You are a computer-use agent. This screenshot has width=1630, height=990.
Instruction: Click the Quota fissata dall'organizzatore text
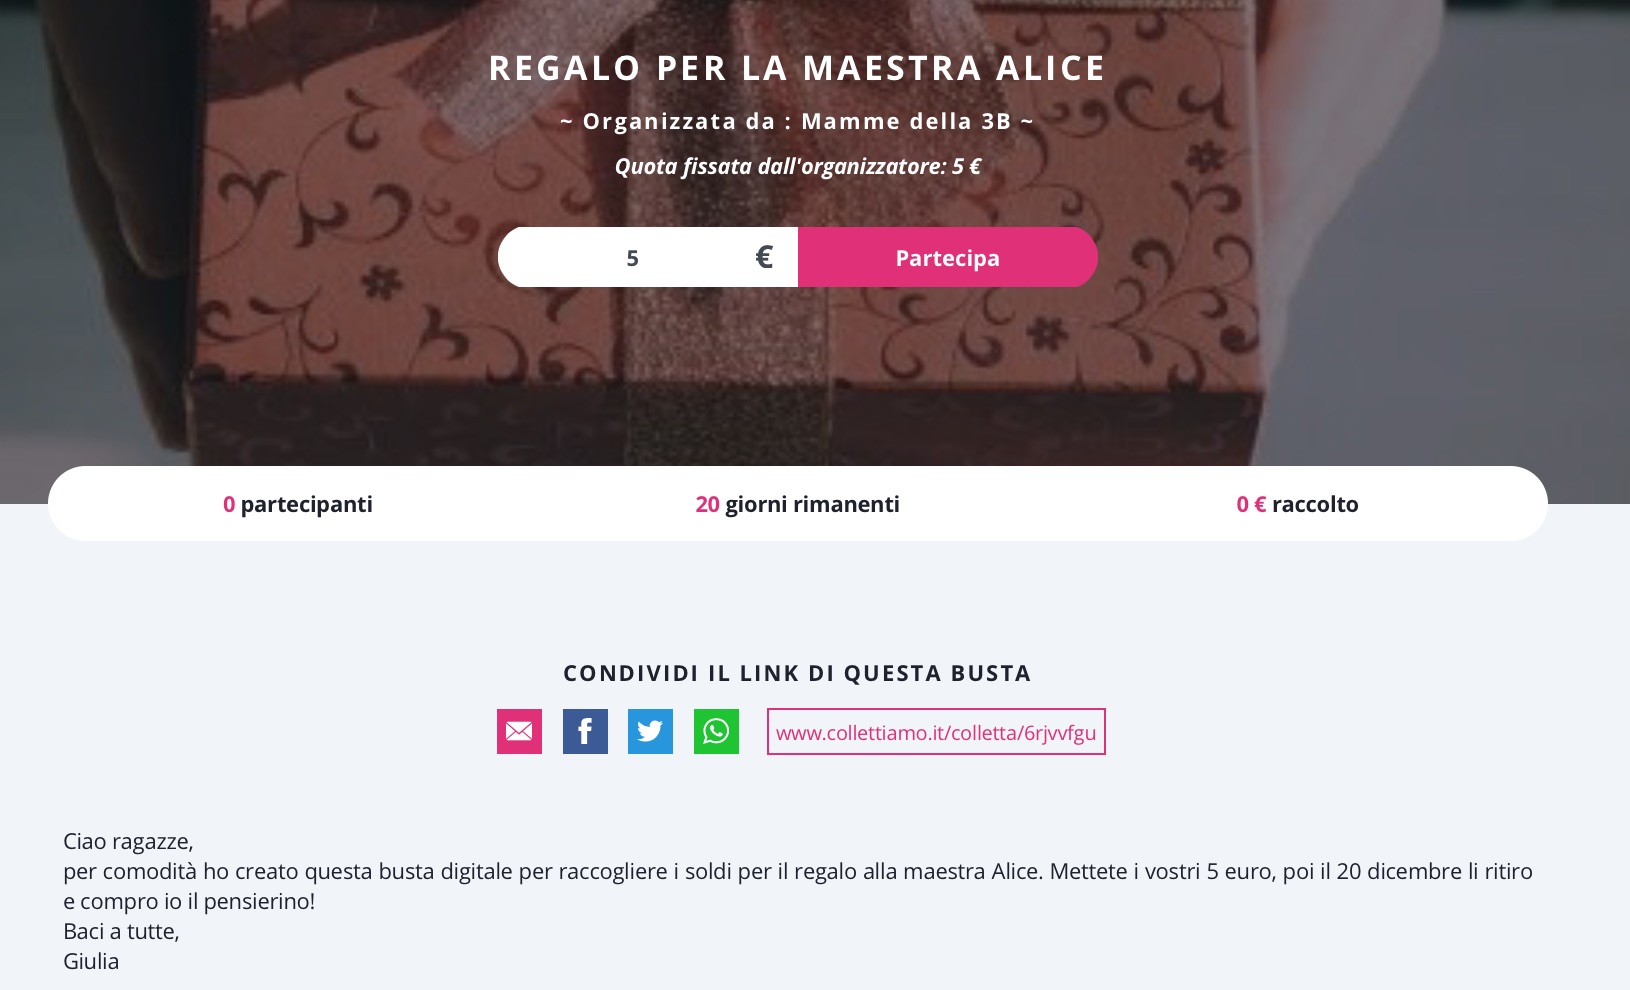pos(797,166)
